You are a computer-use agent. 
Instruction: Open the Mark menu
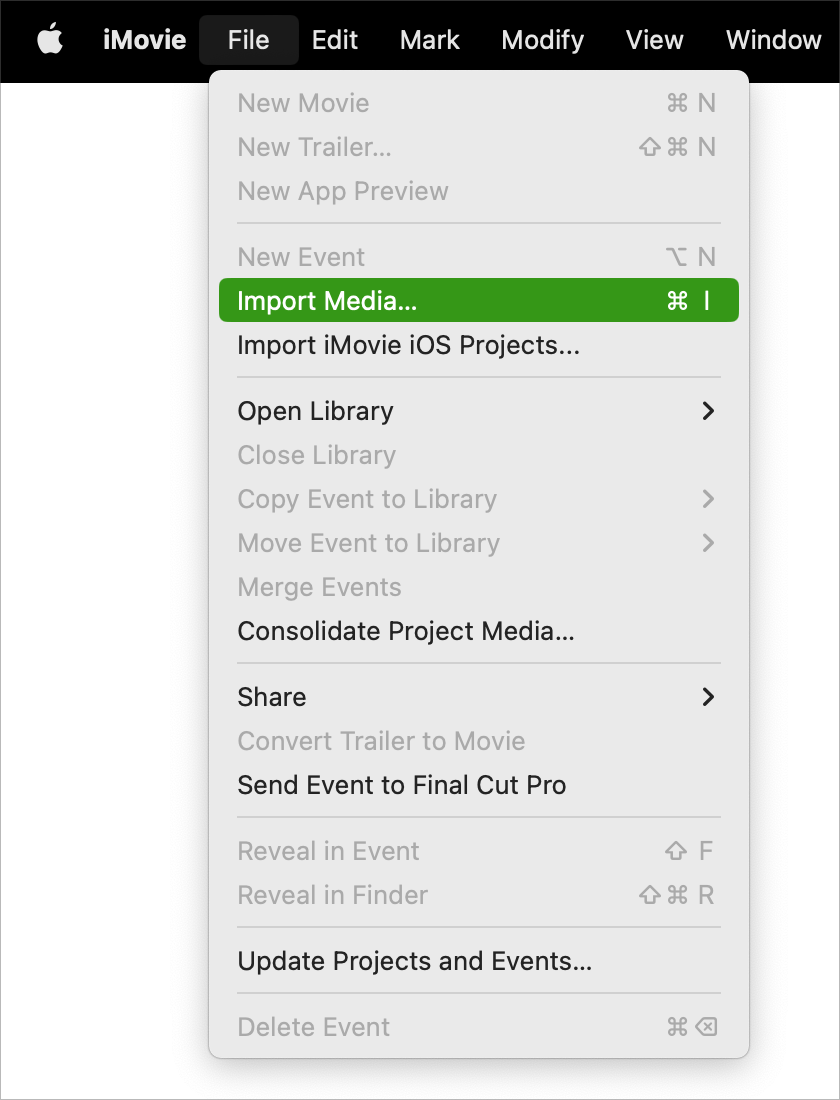(x=429, y=40)
